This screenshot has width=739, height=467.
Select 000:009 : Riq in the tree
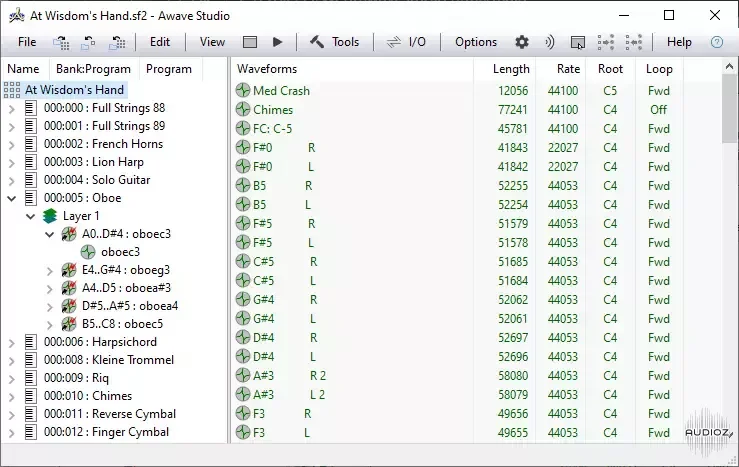[76, 378]
